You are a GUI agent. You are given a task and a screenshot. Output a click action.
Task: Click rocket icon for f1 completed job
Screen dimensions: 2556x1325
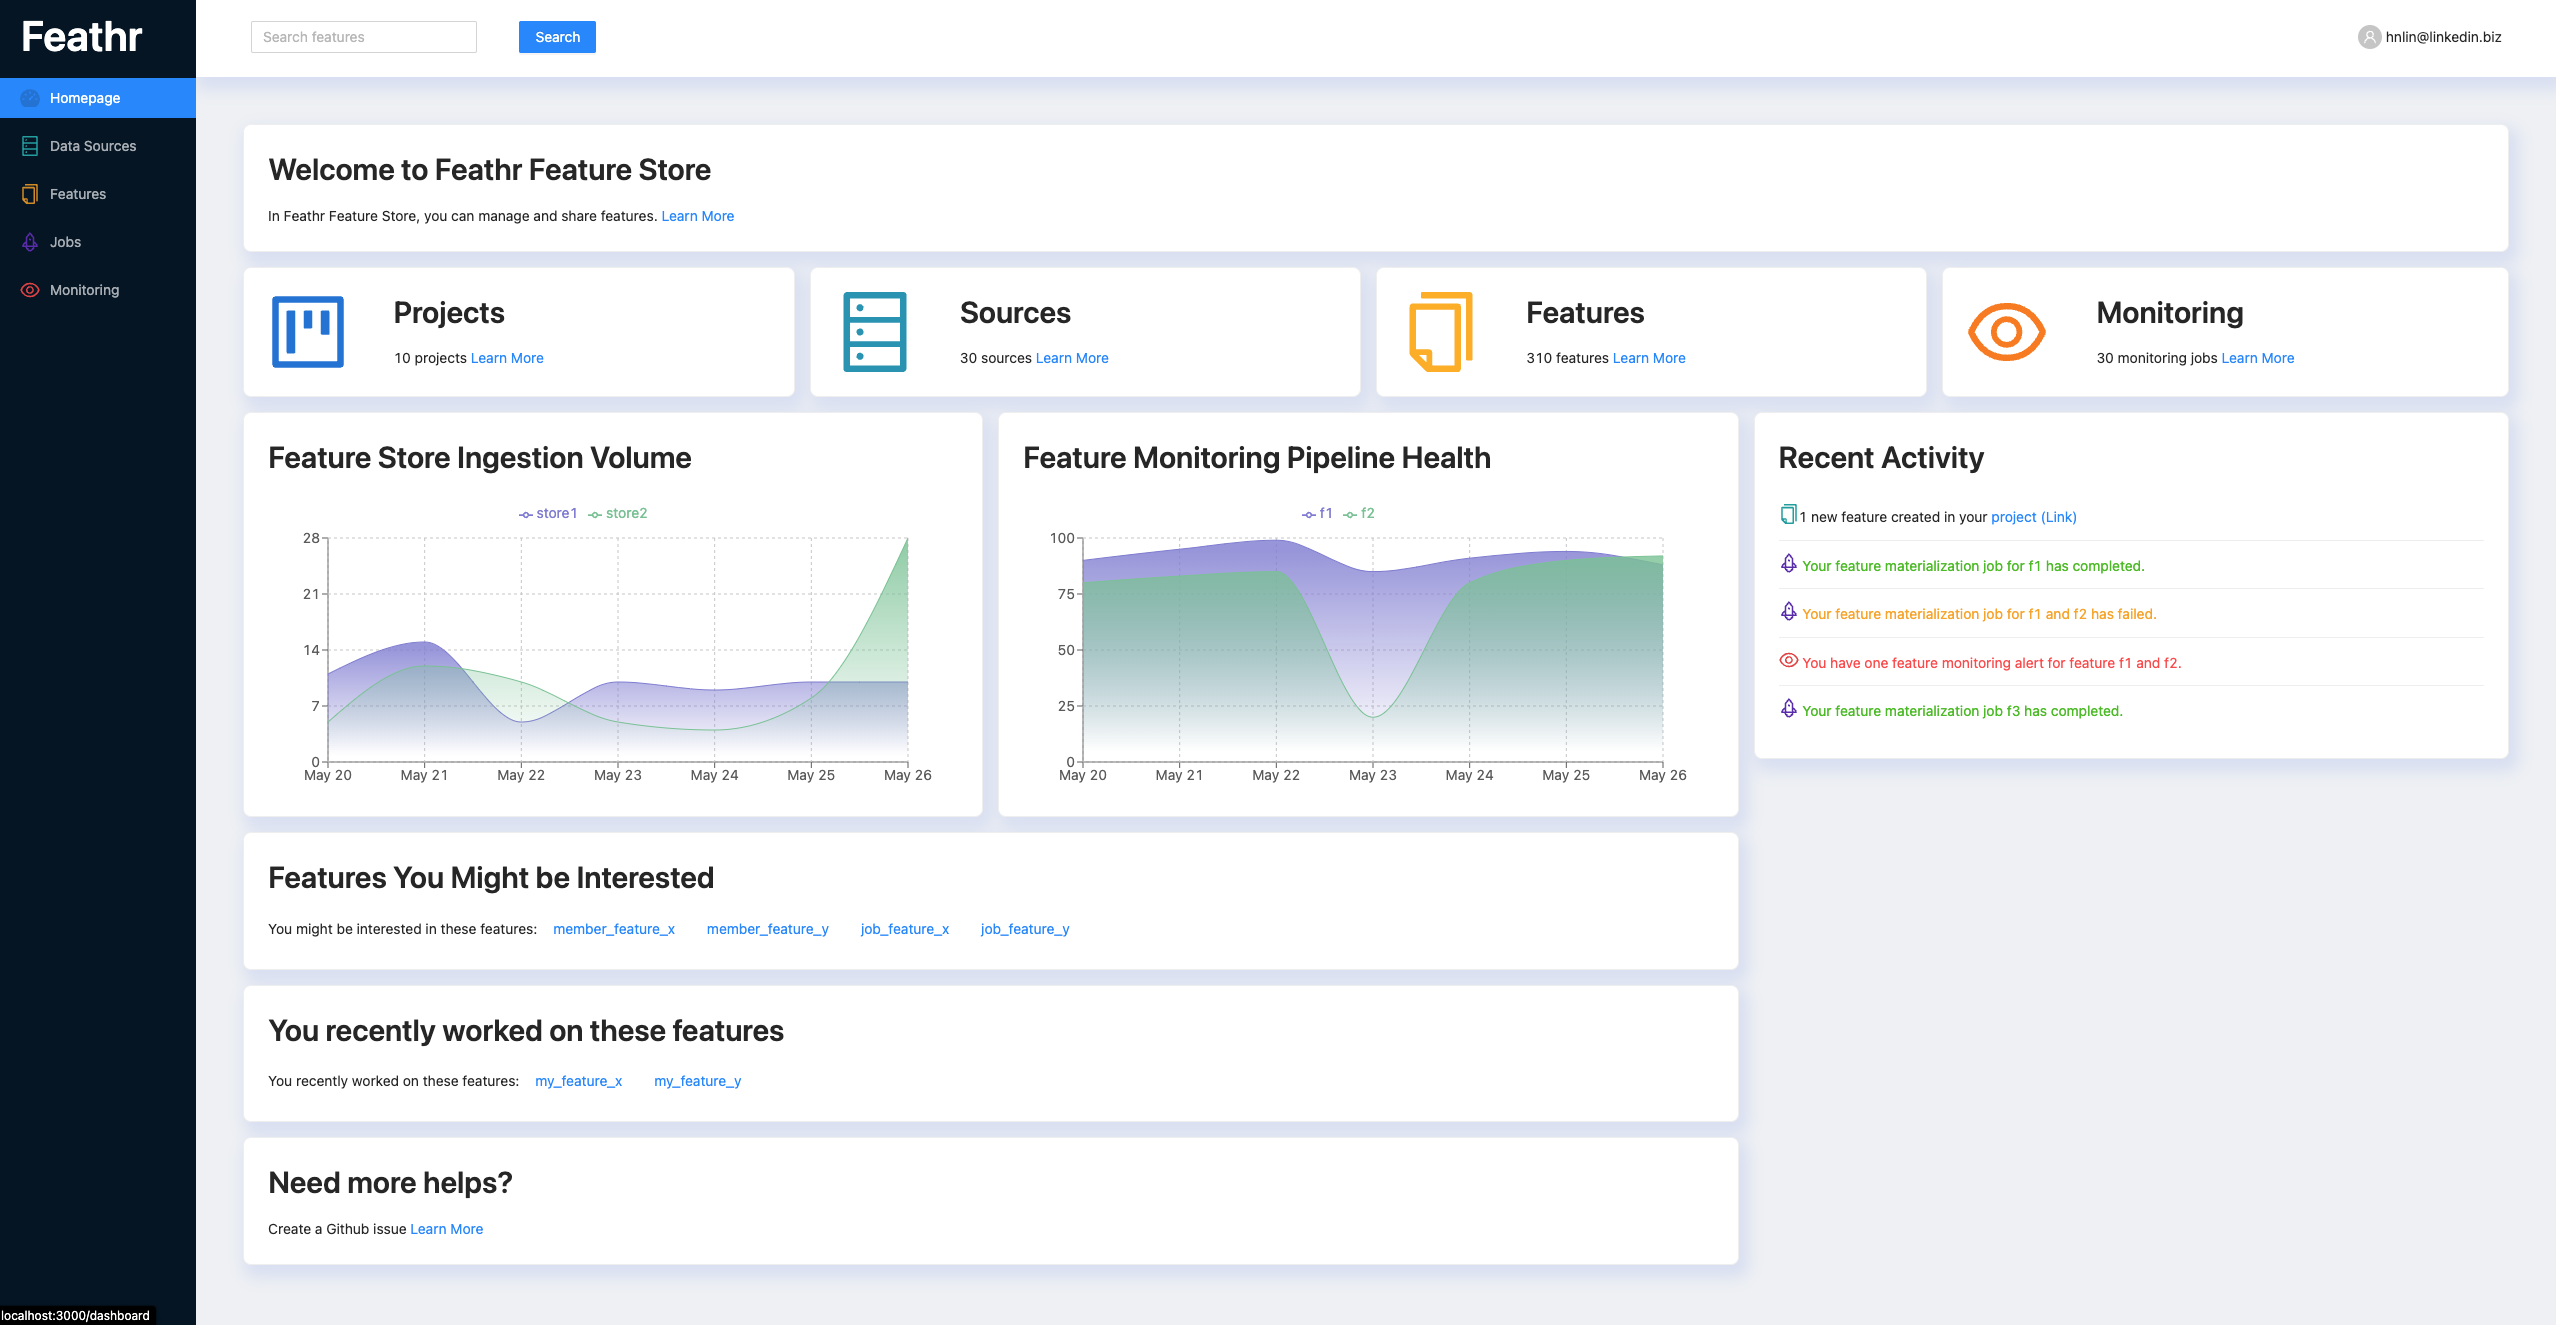(x=1789, y=563)
